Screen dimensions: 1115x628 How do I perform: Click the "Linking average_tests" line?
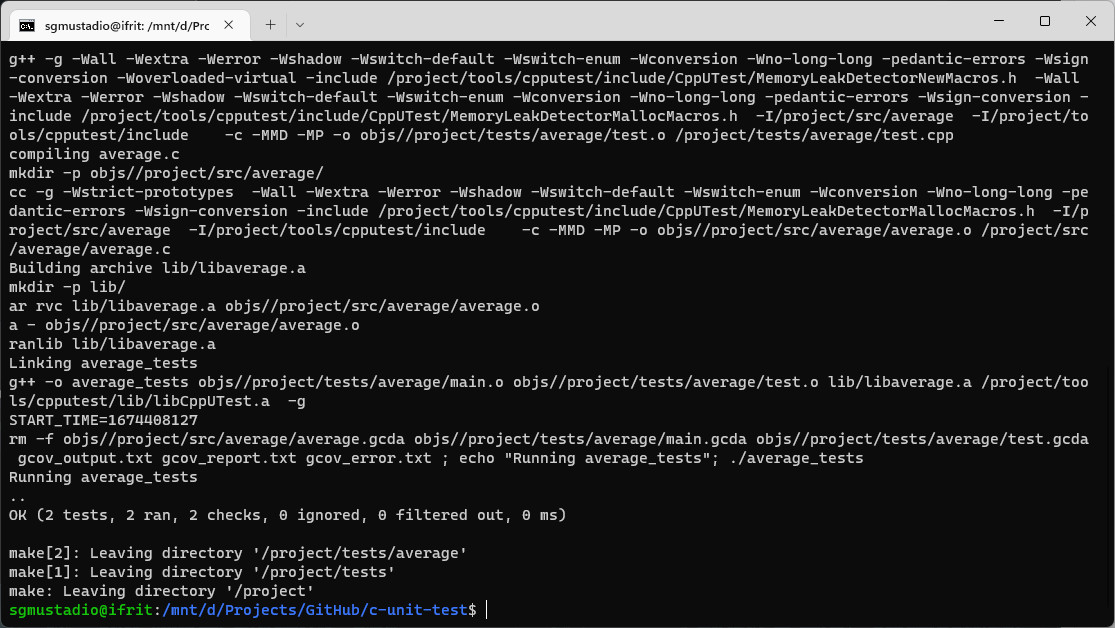pyautogui.click(x=103, y=363)
